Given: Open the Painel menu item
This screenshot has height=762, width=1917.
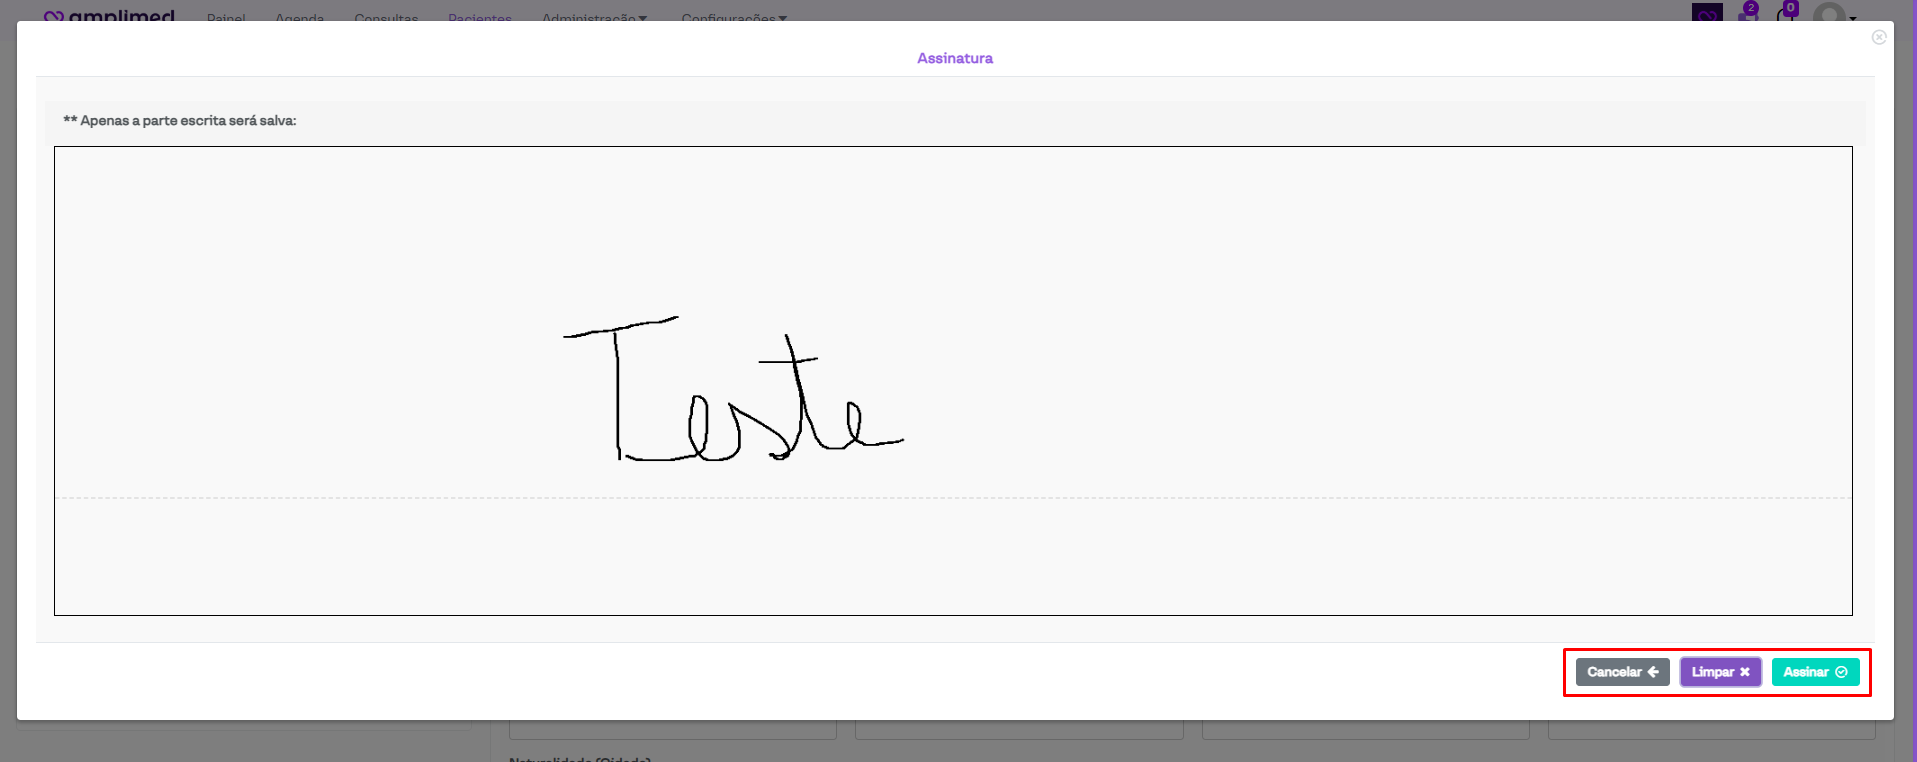Looking at the screenshot, I should (226, 18).
